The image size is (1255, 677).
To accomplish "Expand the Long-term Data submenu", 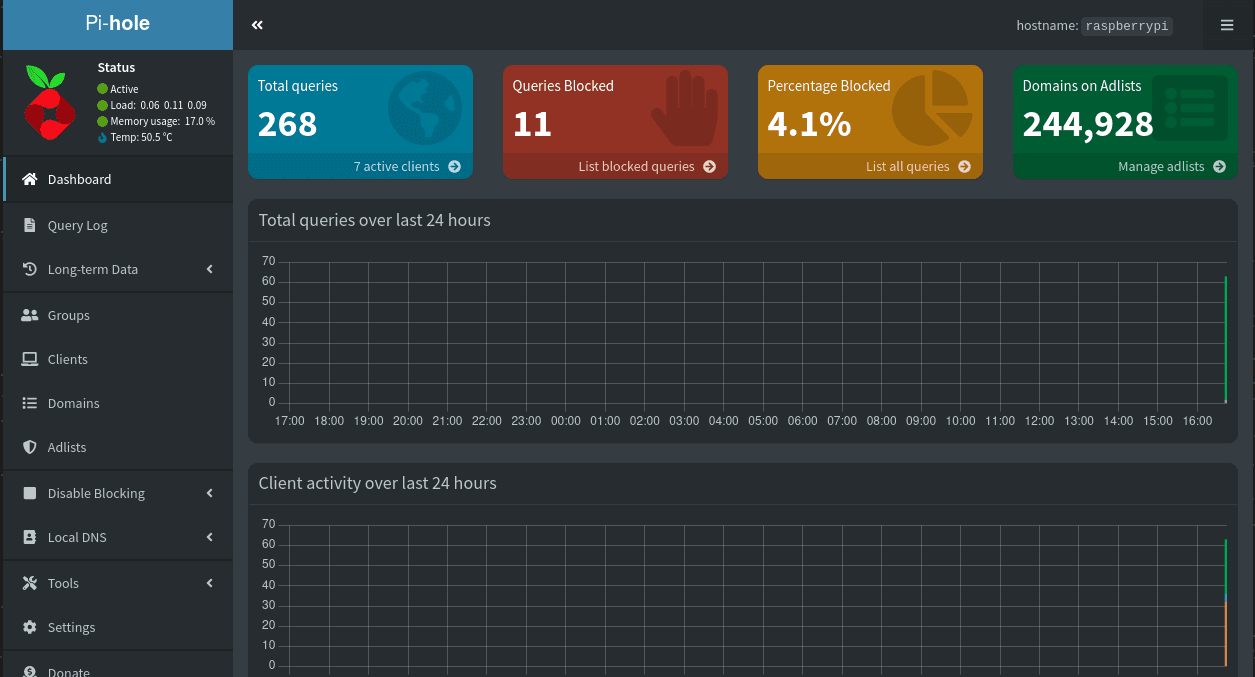I will [210, 269].
